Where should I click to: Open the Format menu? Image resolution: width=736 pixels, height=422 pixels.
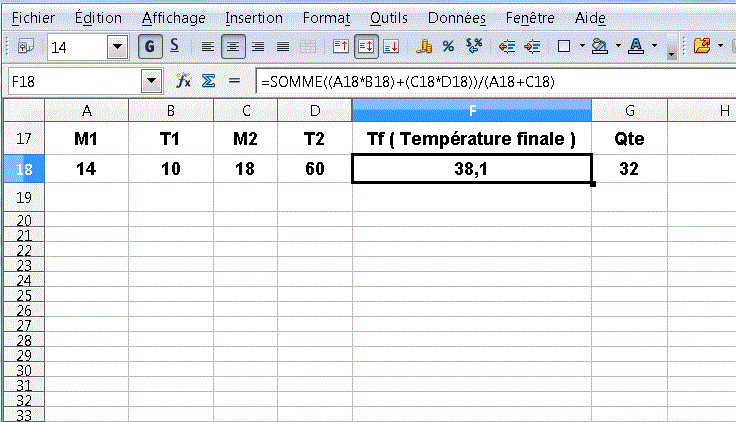326,18
